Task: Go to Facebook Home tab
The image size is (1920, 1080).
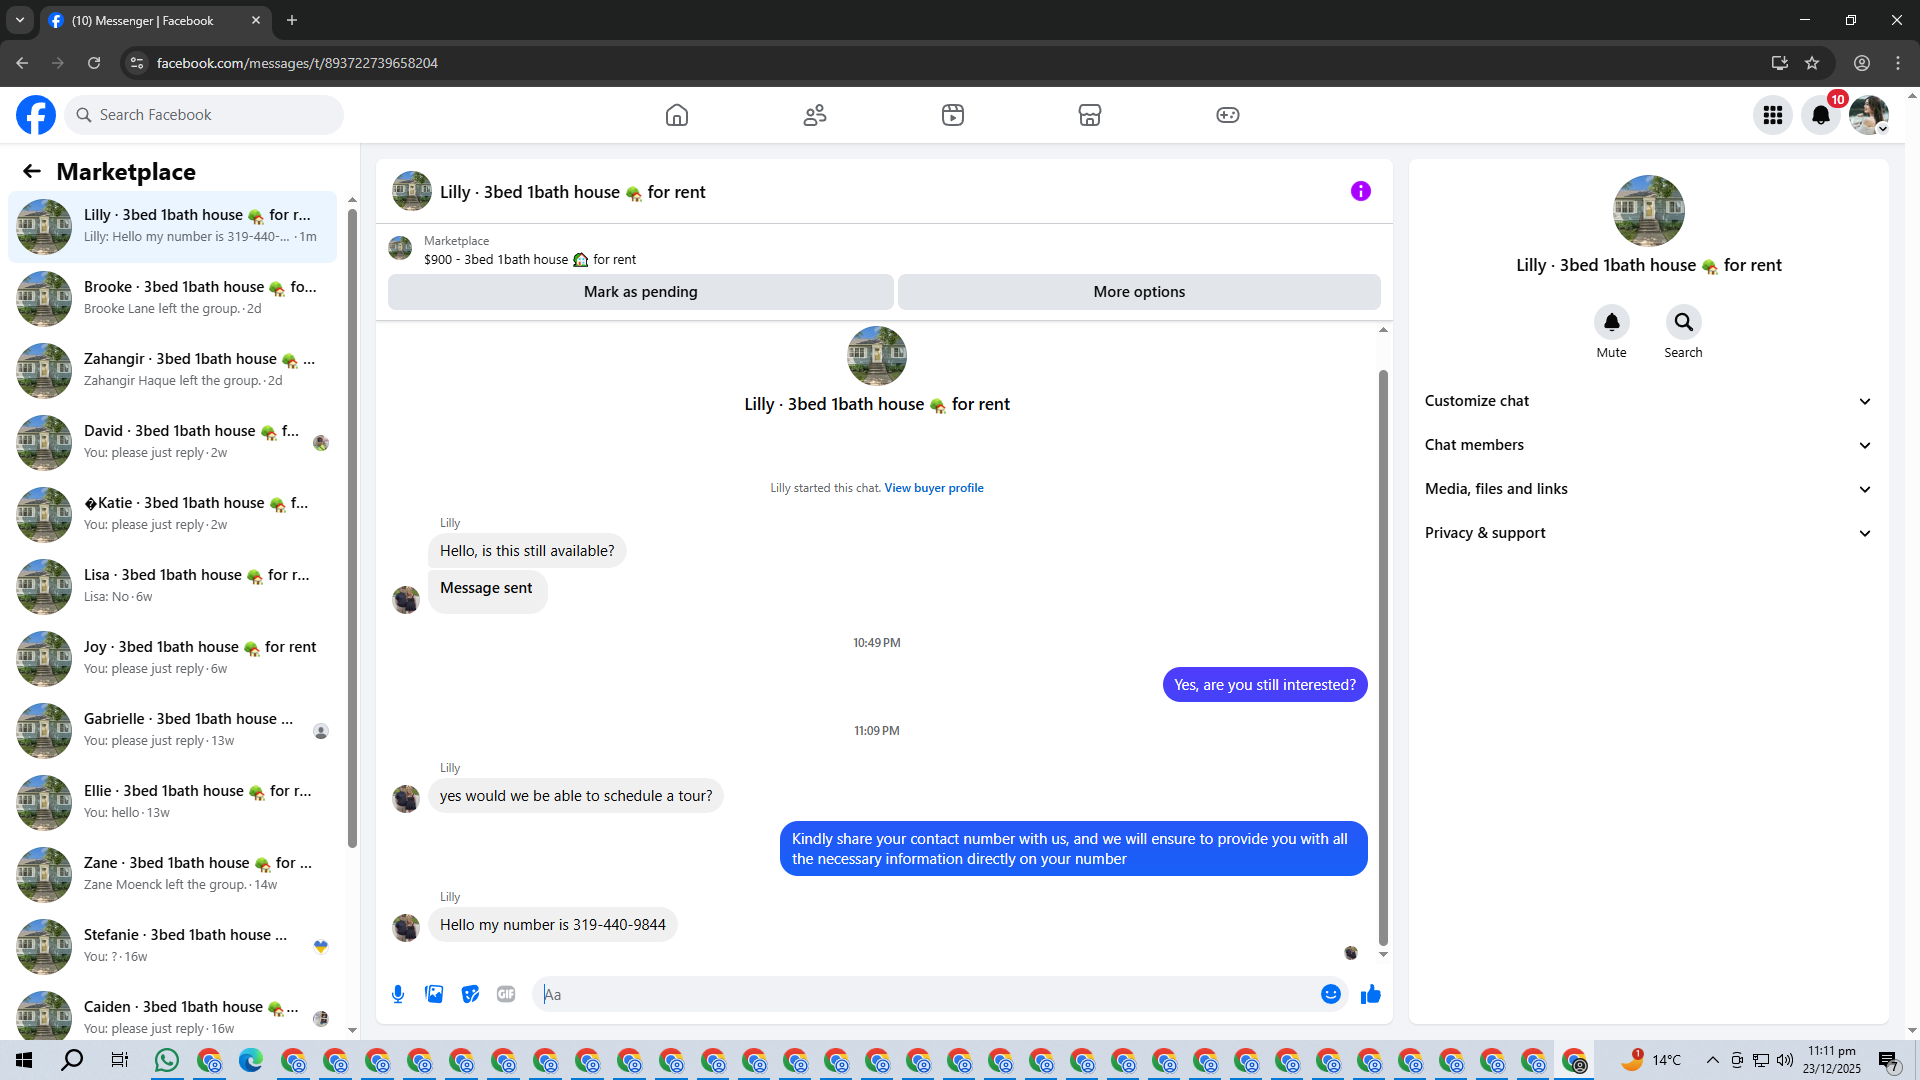Action: click(677, 115)
